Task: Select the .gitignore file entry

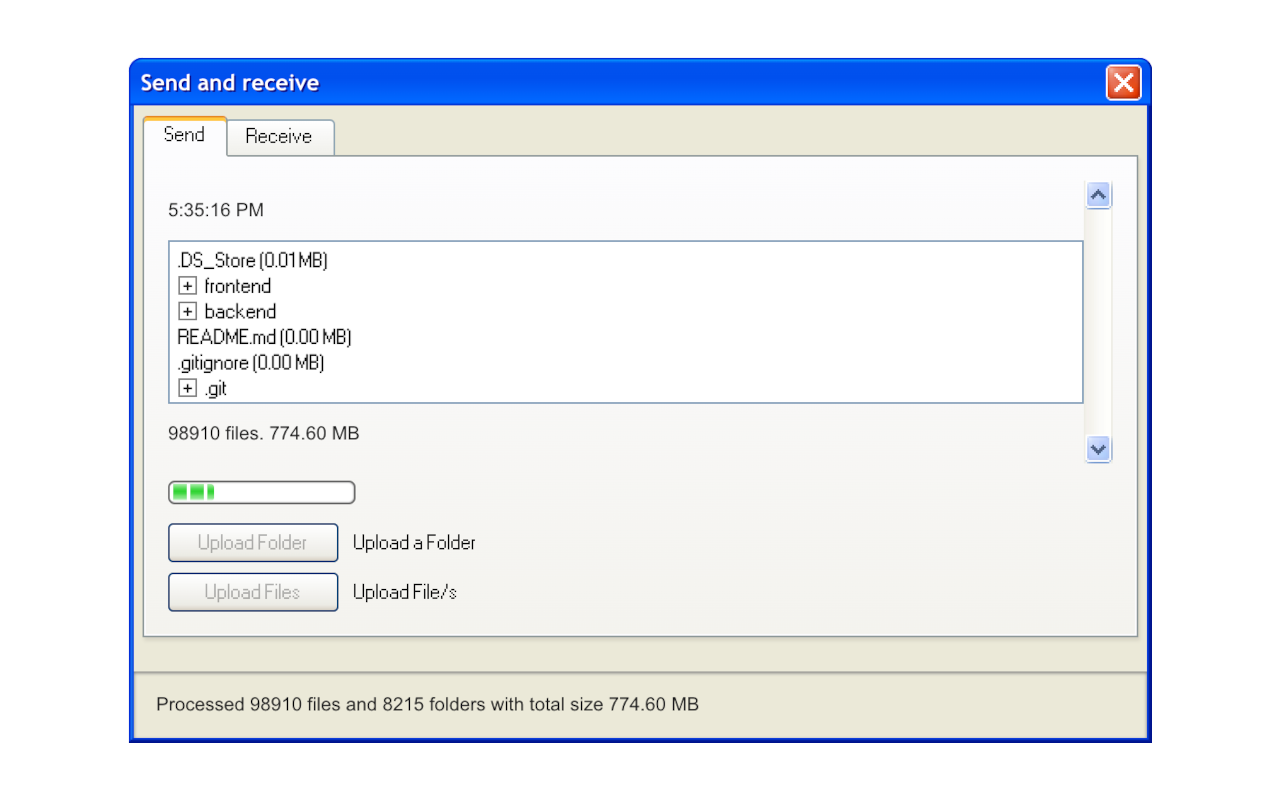Action: pyautogui.click(x=251, y=363)
